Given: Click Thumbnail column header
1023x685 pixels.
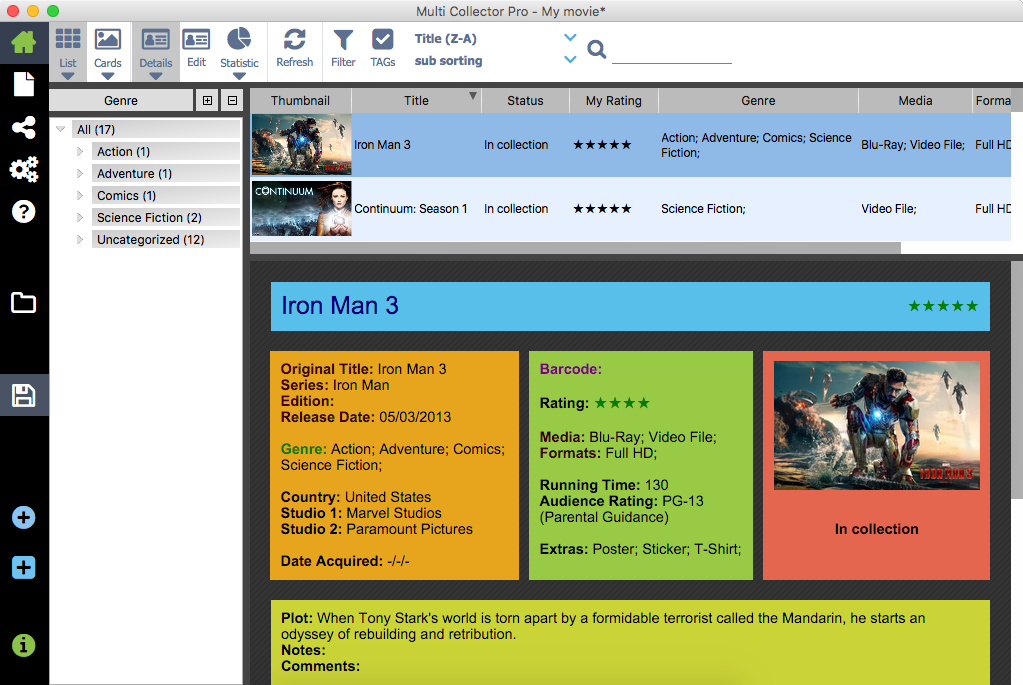Looking at the screenshot, I should [x=301, y=100].
